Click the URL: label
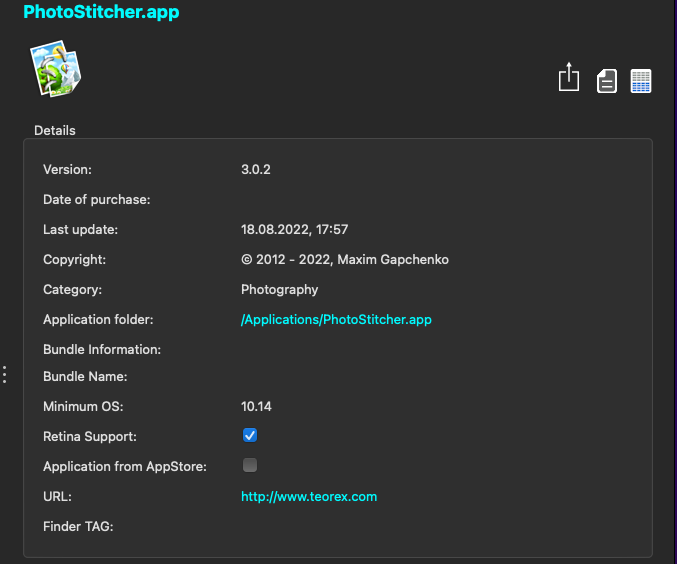This screenshot has height=564, width=677. pyautogui.click(x=57, y=497)
